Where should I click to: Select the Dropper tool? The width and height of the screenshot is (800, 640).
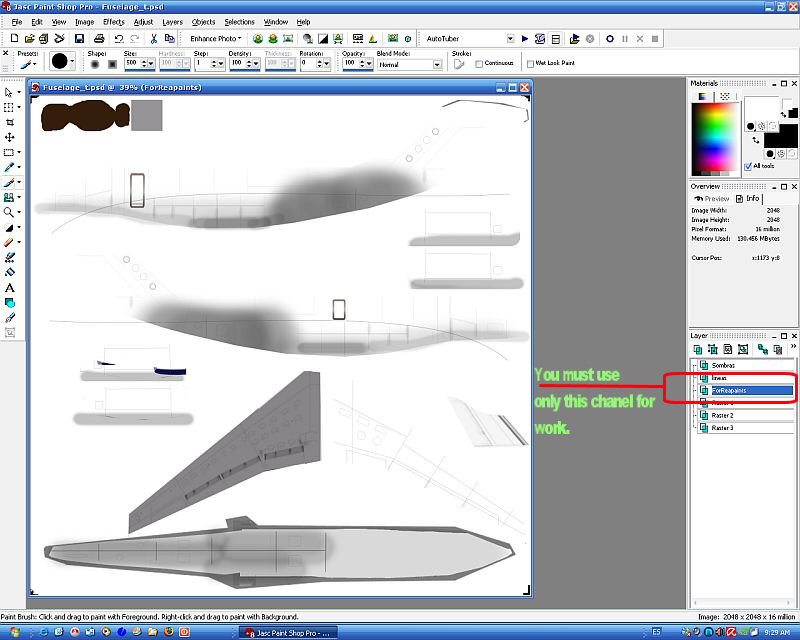[x=10, y=167]
